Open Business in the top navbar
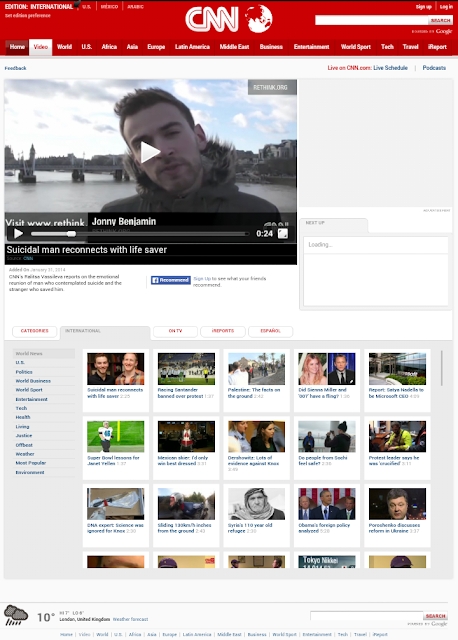Screen dimensions: 458x640 [271, 47]
